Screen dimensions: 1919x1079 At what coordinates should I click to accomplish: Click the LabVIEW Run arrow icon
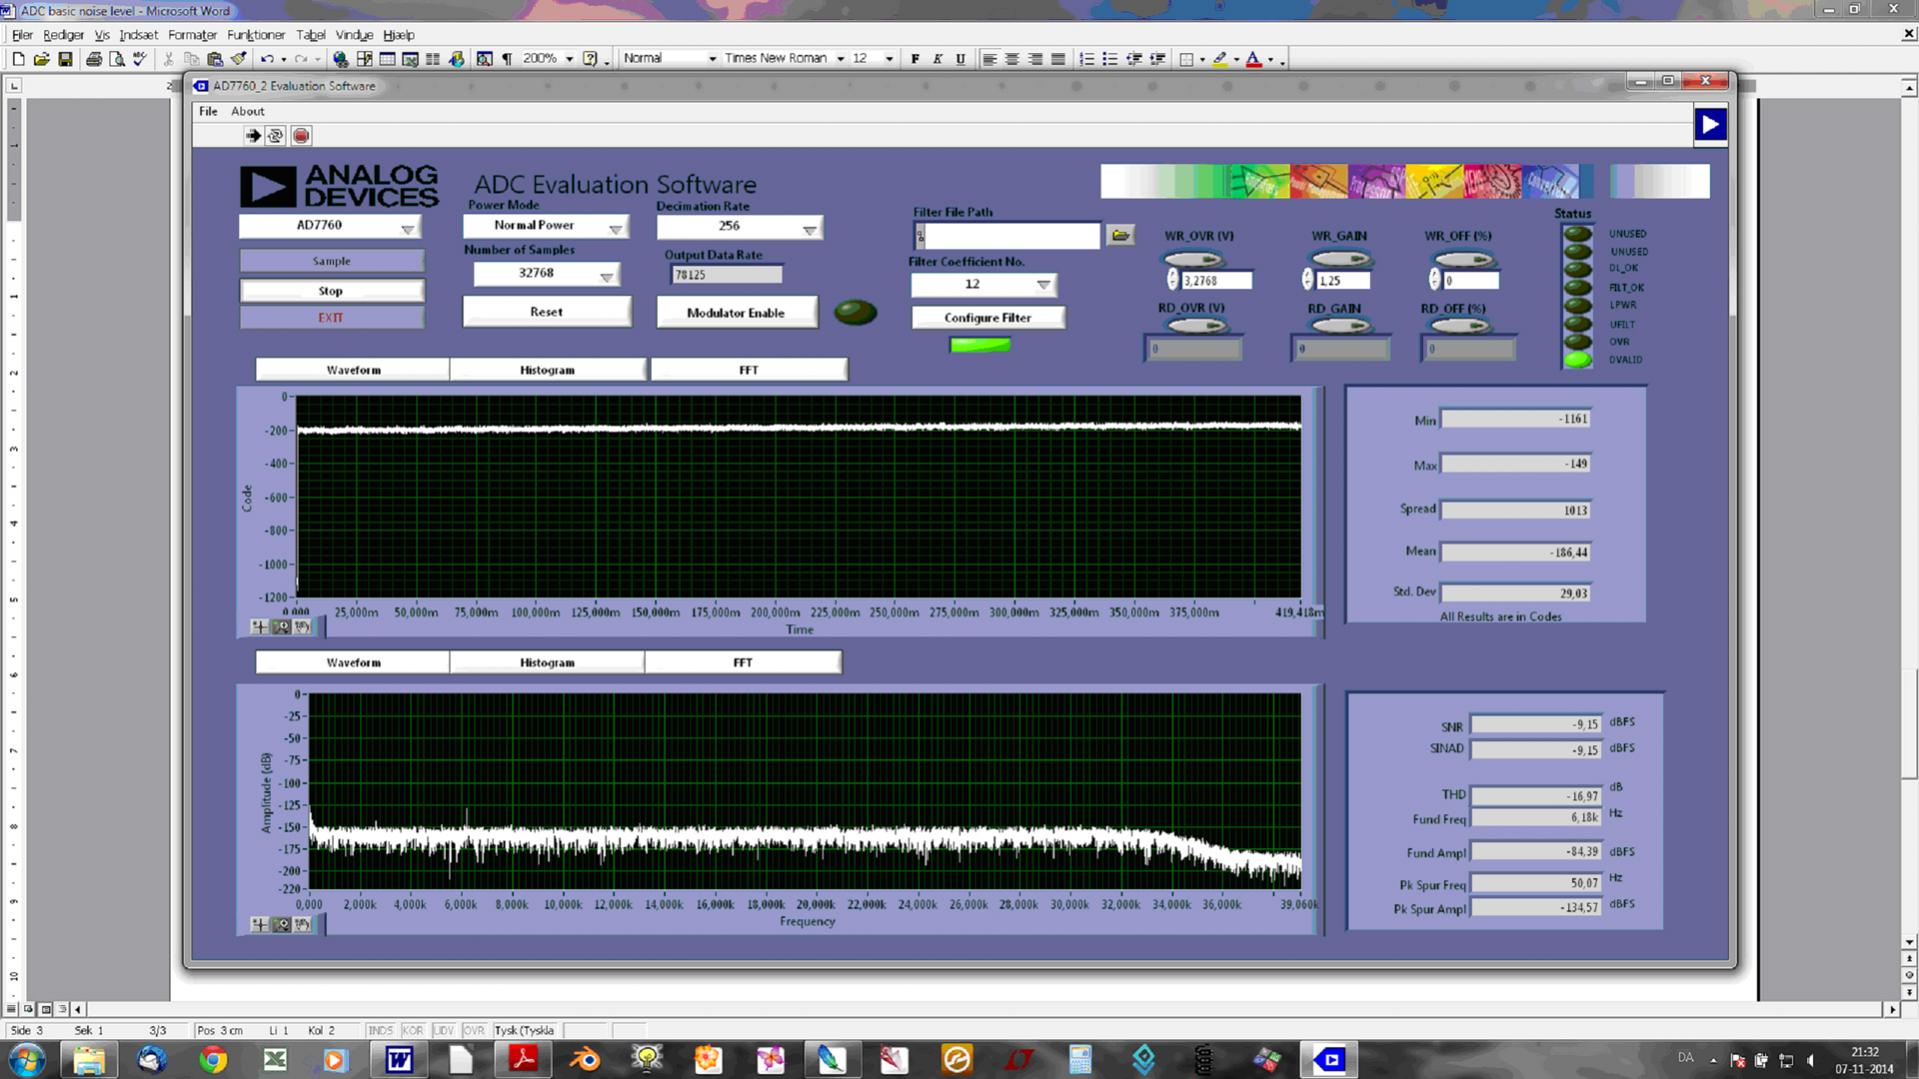[x=253, y=135]
